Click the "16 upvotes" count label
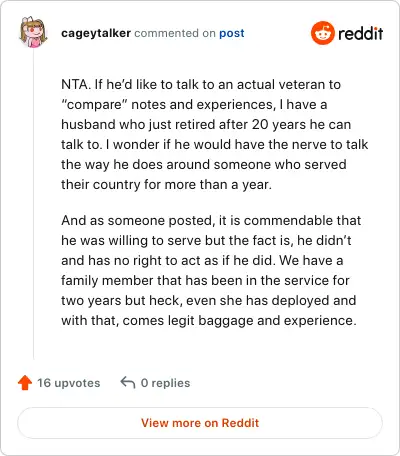This screenshot has width=400, height=456. pos(68,383)
